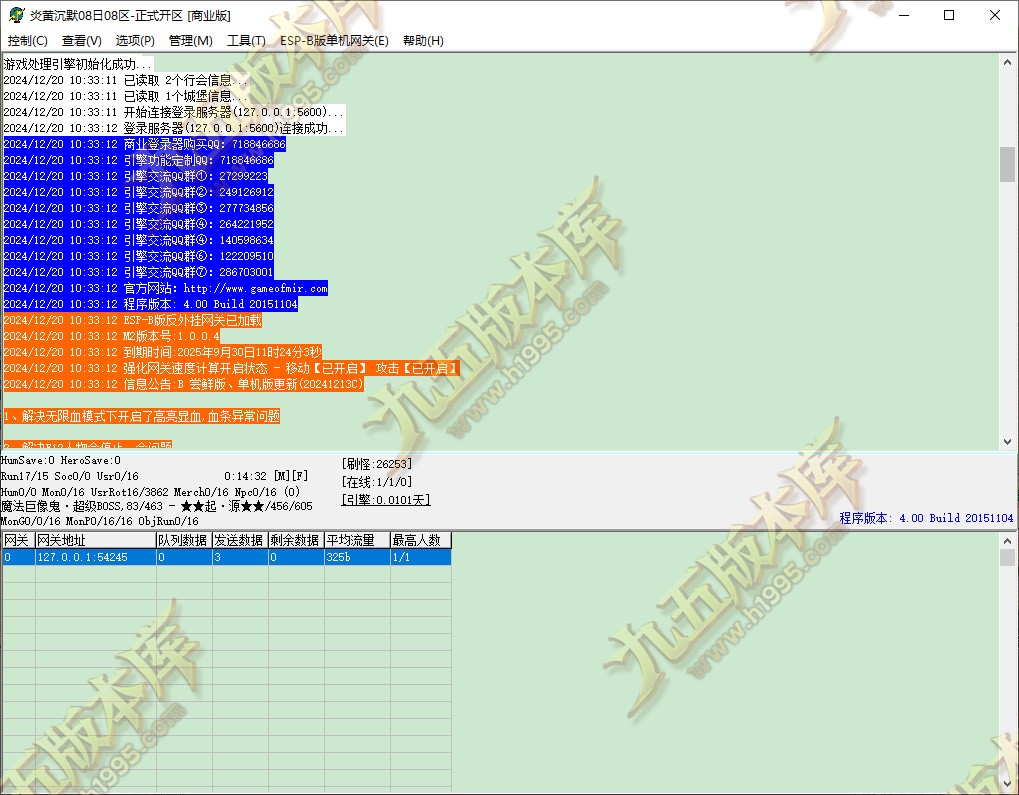The image size is (1019, 795).
Task: Click log line 商业登录器购买QQ: 718846686
Action: pos(144,144)
